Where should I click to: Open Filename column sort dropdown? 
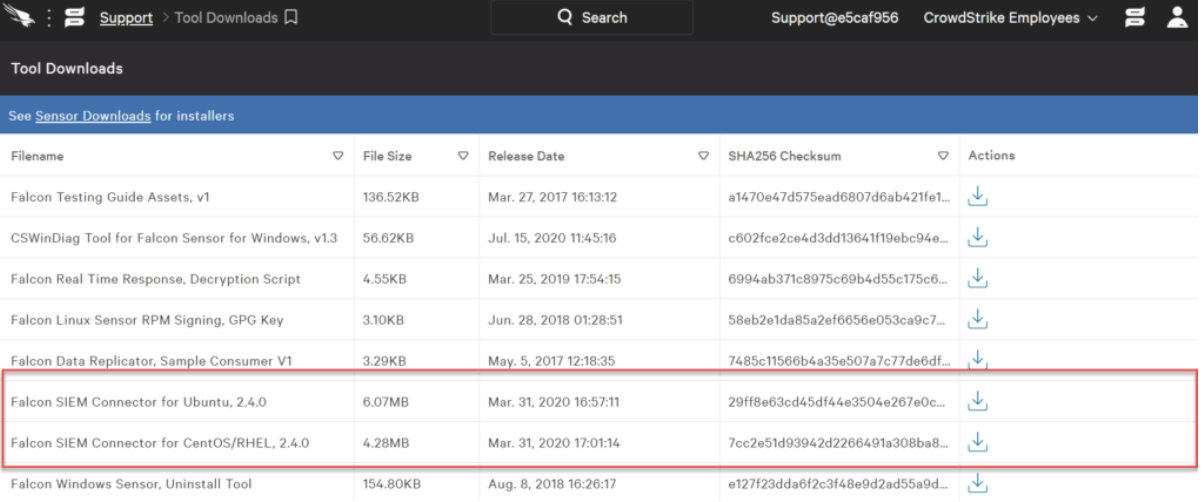[x=338, y=156]
